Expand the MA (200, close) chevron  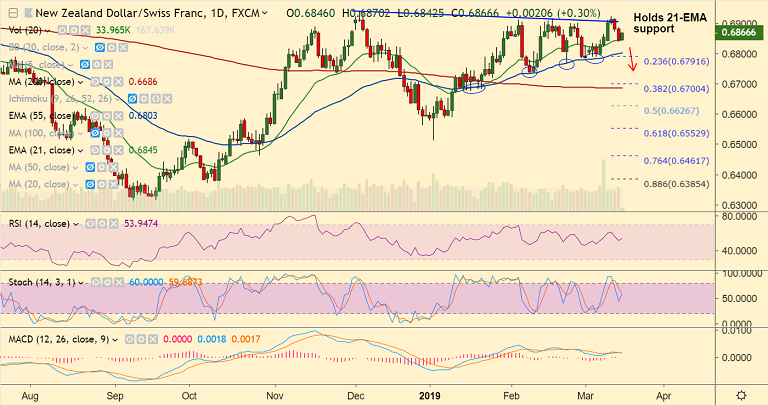tap(80, 82)
